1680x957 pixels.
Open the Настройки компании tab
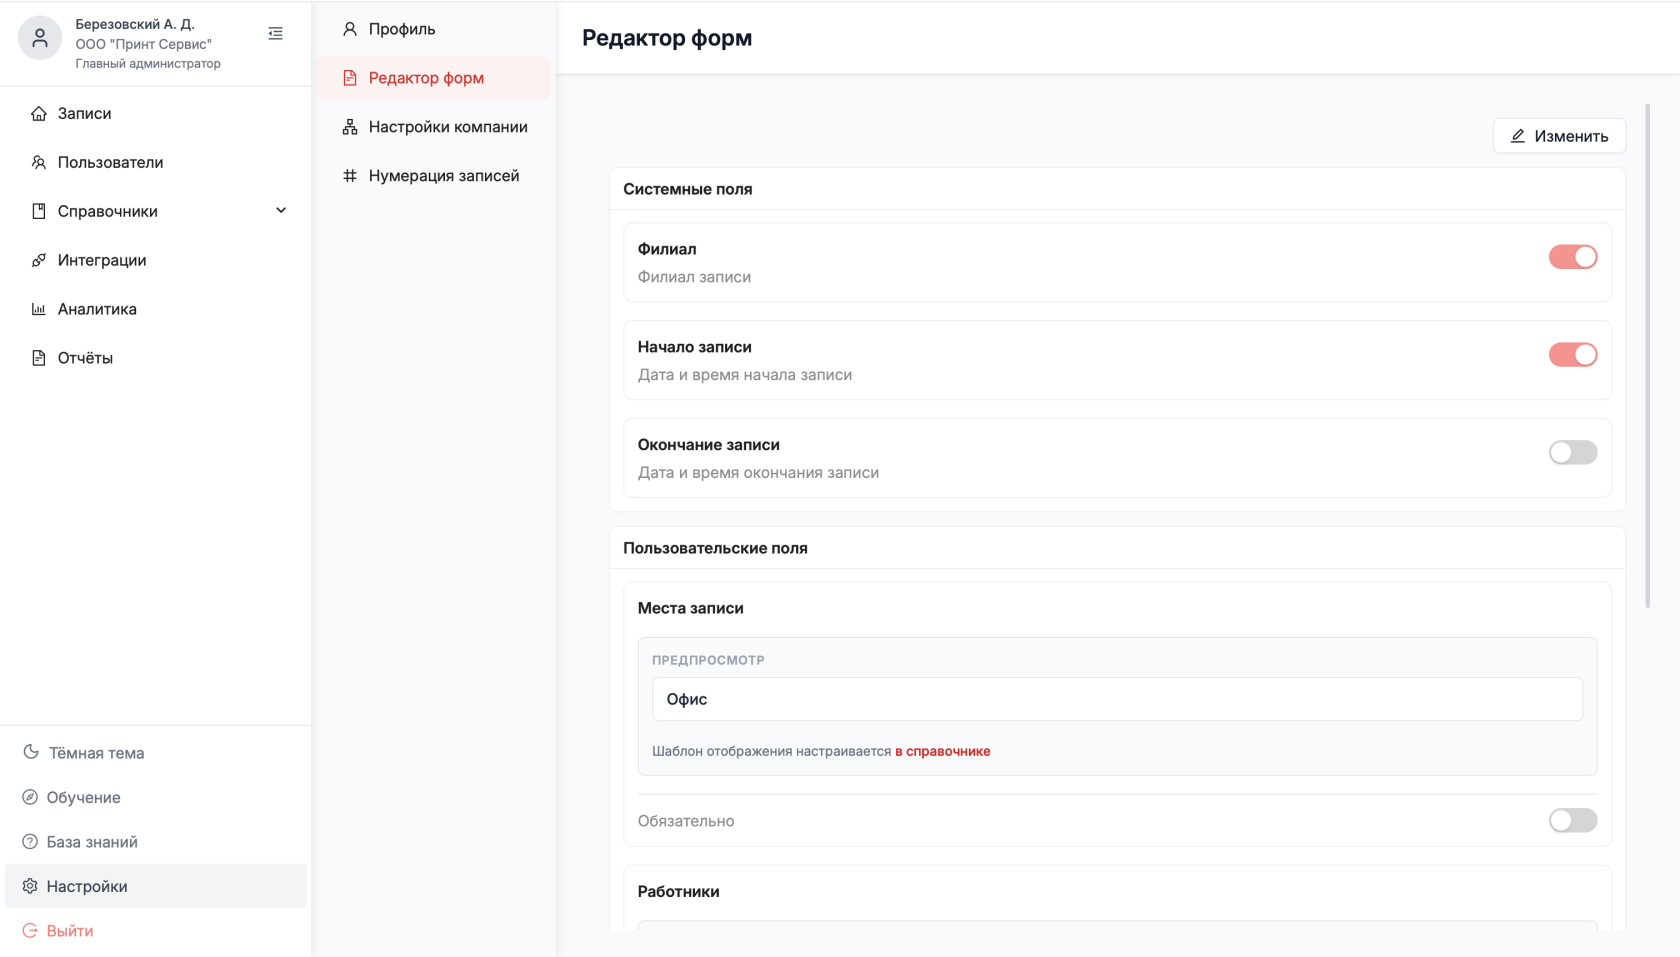(x=434, y=127)
